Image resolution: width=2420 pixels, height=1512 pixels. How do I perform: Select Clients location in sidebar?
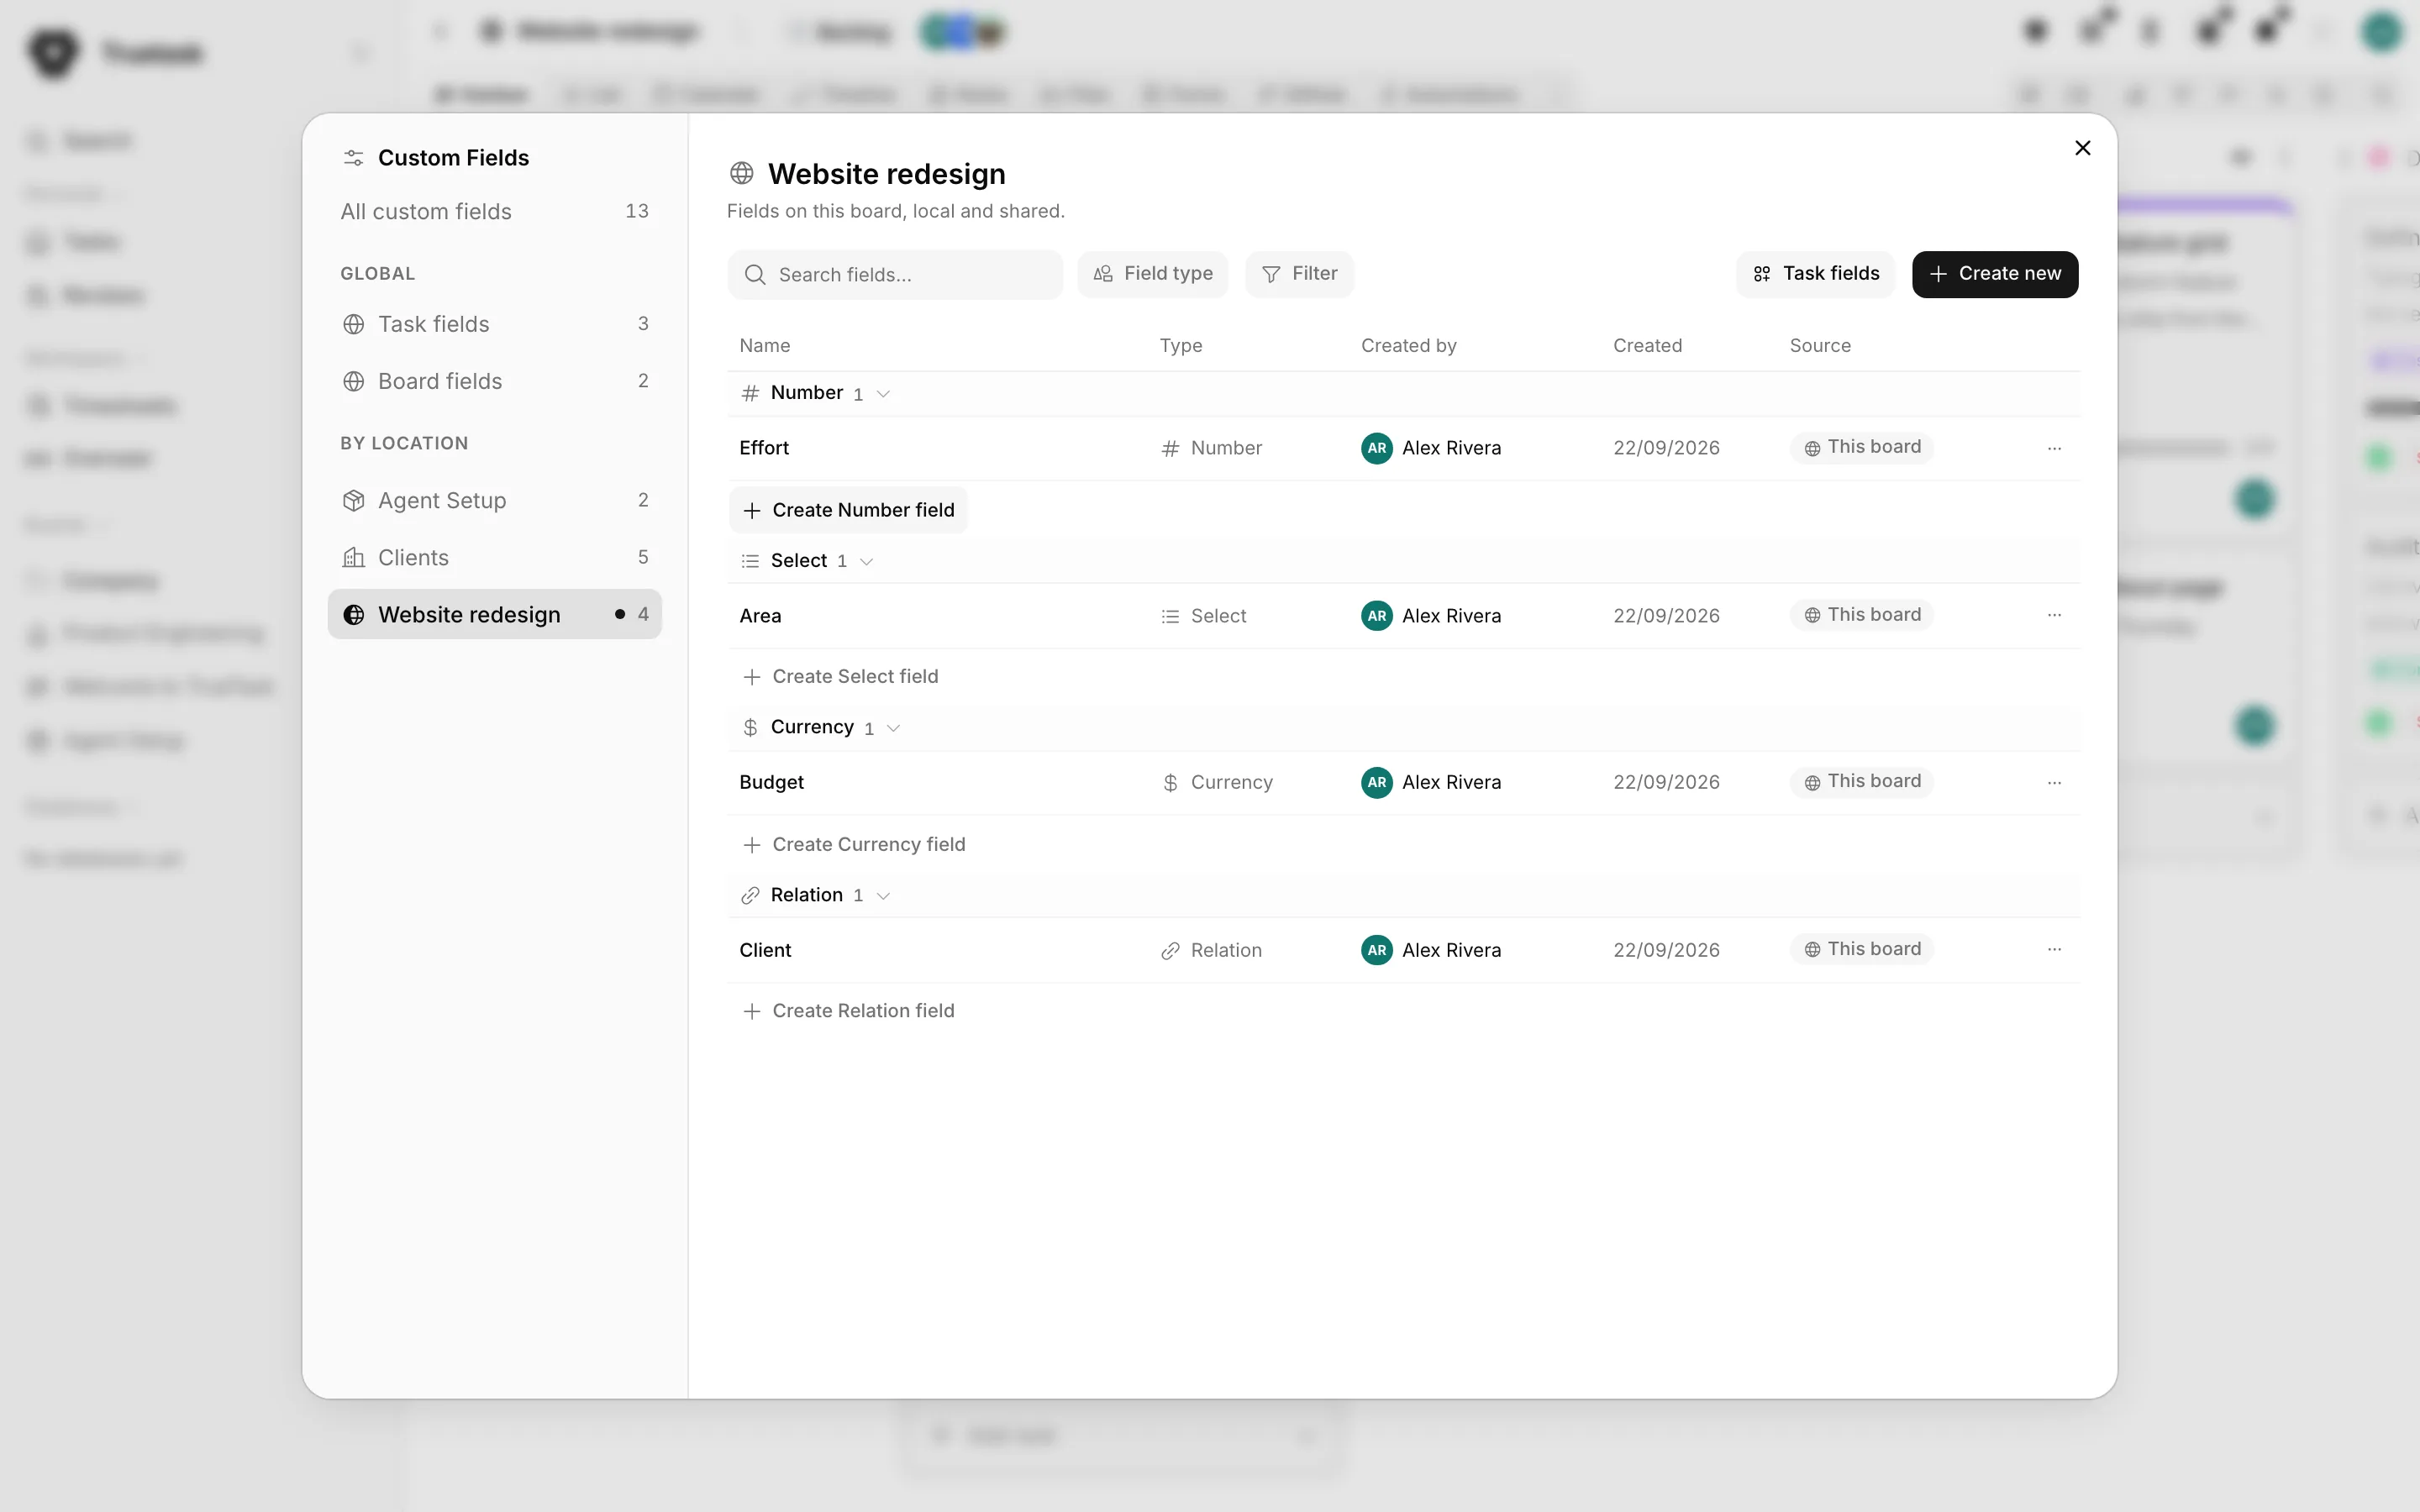click(x=494, y=557)
